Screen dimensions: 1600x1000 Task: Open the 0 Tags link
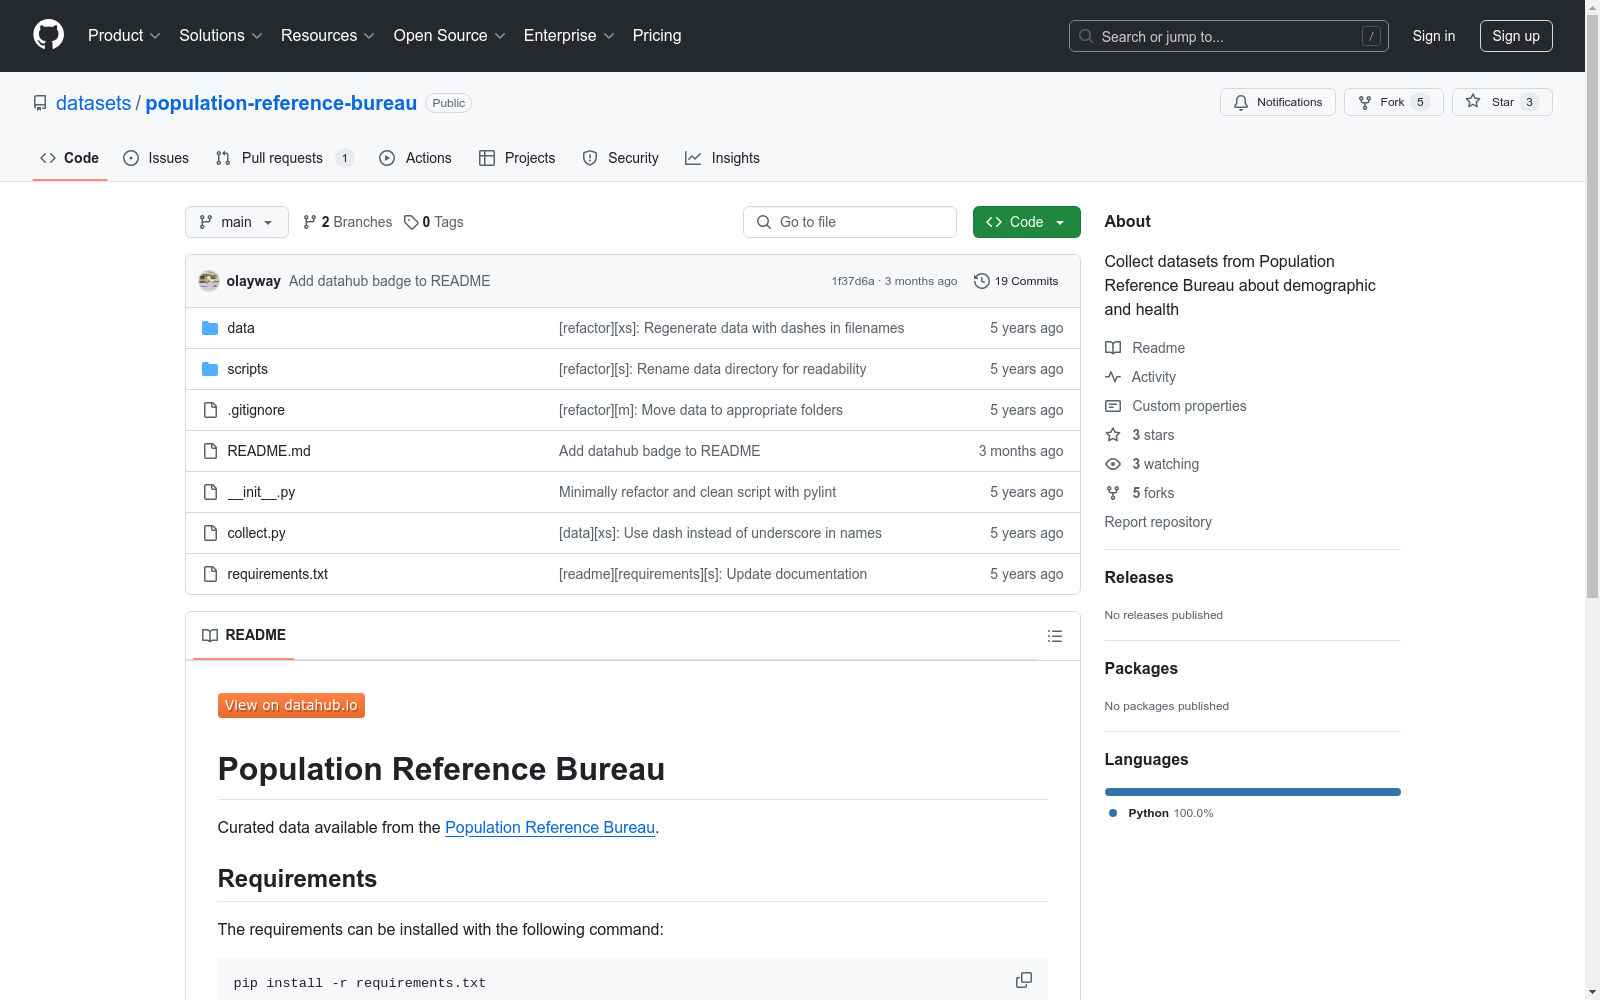(434, 222)
